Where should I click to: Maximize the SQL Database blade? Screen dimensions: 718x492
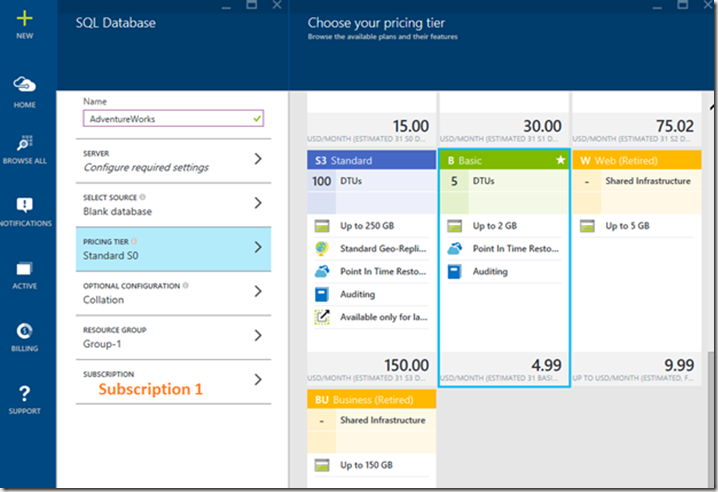coord(251,5)
